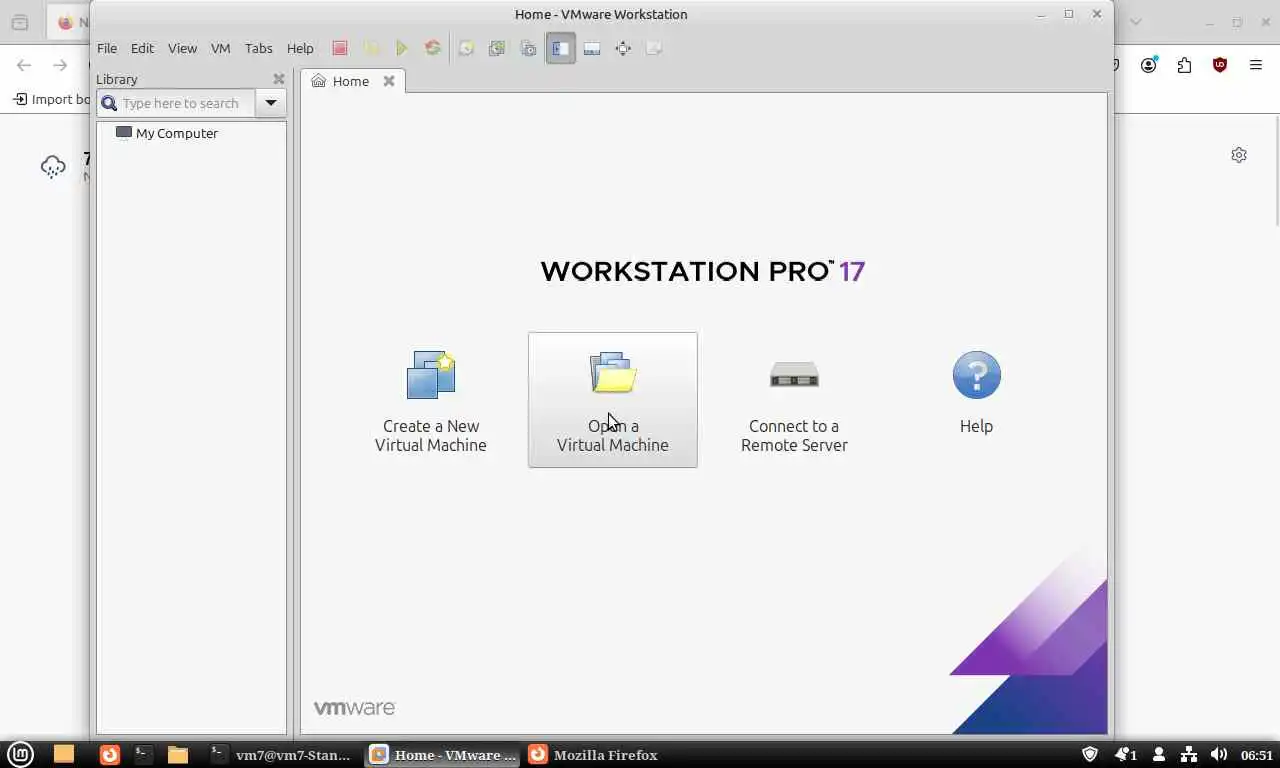This screenshot has height=768, width=1280.
Task: Click the volume speaker tray icon
Action: pos(1218,754)
